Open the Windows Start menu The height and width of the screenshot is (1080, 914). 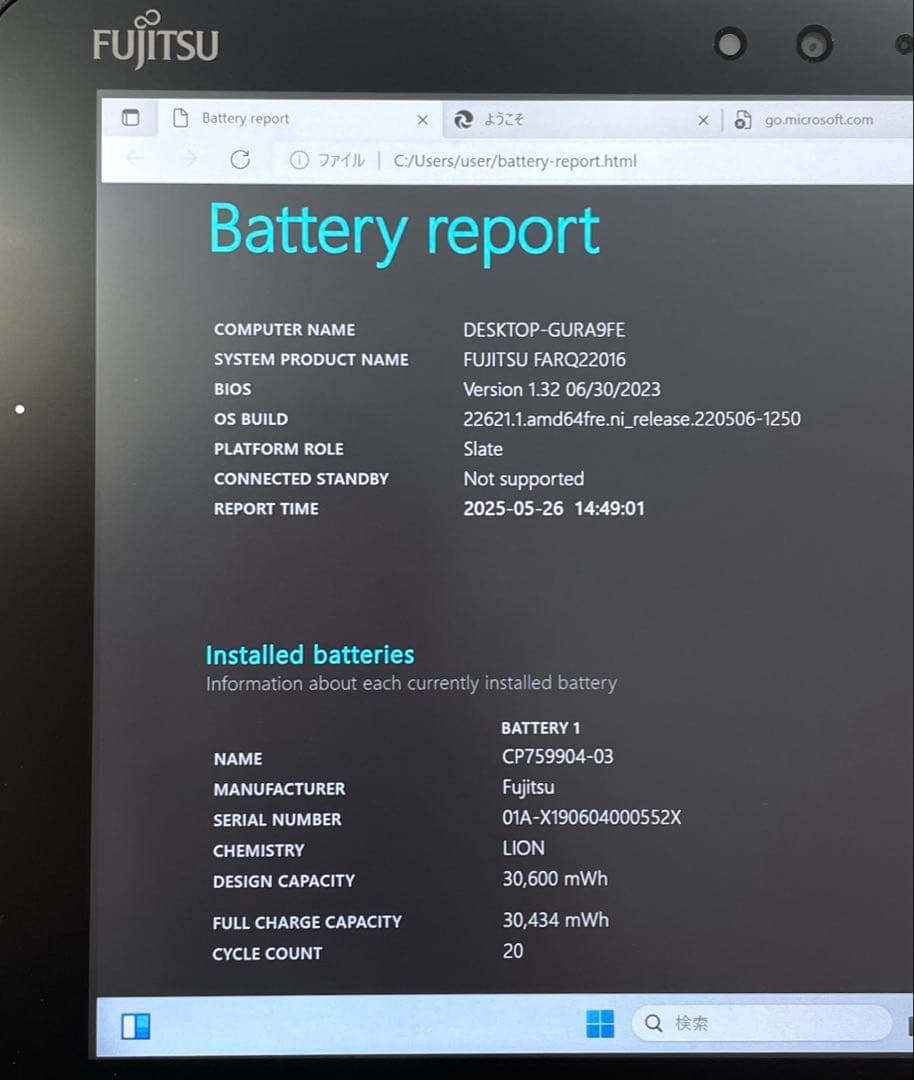tap(600, 1023)
